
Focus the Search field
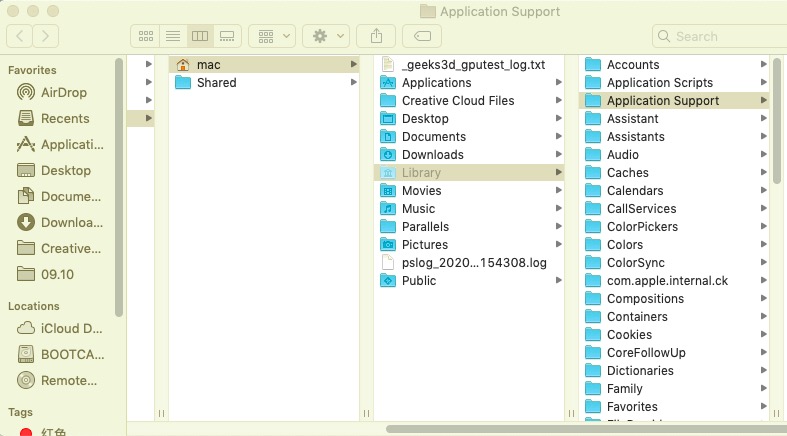click(x=720, y=36)
